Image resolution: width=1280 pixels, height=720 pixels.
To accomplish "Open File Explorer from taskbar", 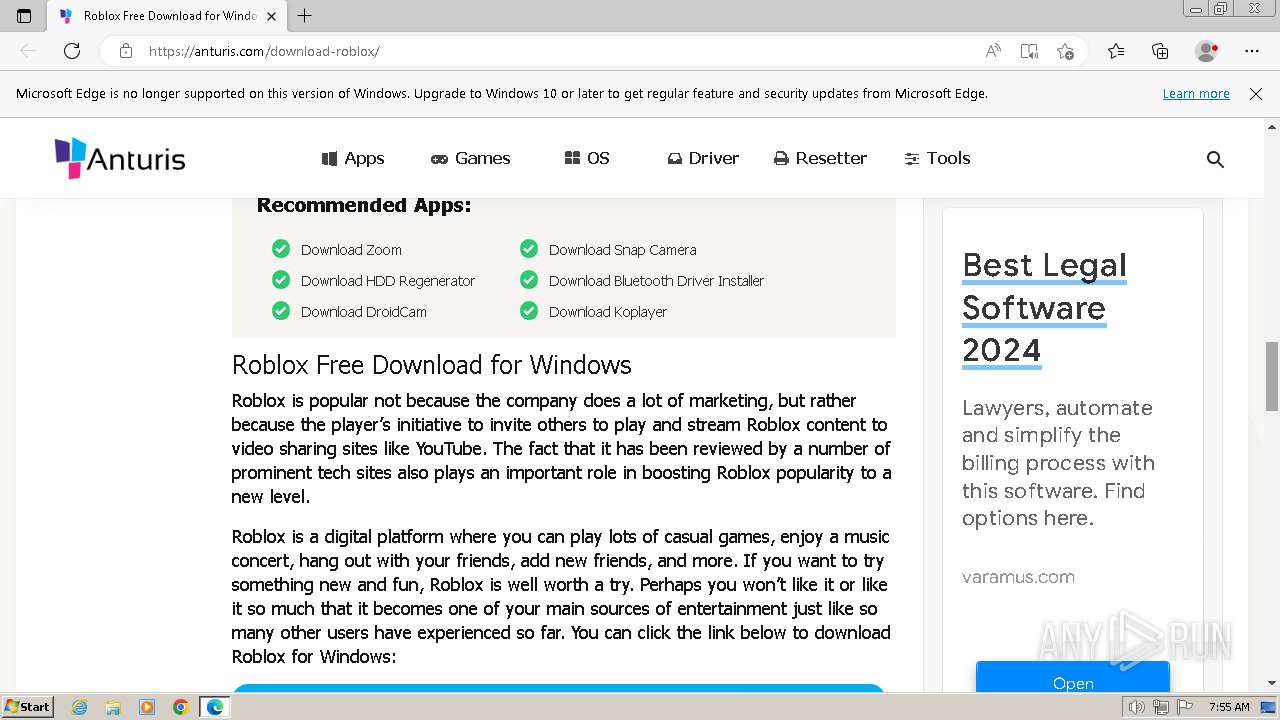I will (x=113, y=707).
